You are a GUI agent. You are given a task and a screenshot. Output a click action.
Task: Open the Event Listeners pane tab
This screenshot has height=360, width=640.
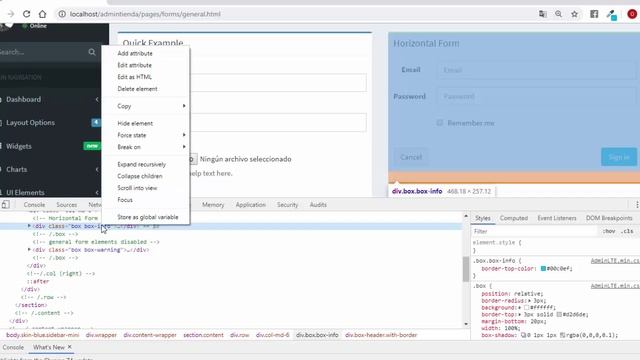point(557,218)
